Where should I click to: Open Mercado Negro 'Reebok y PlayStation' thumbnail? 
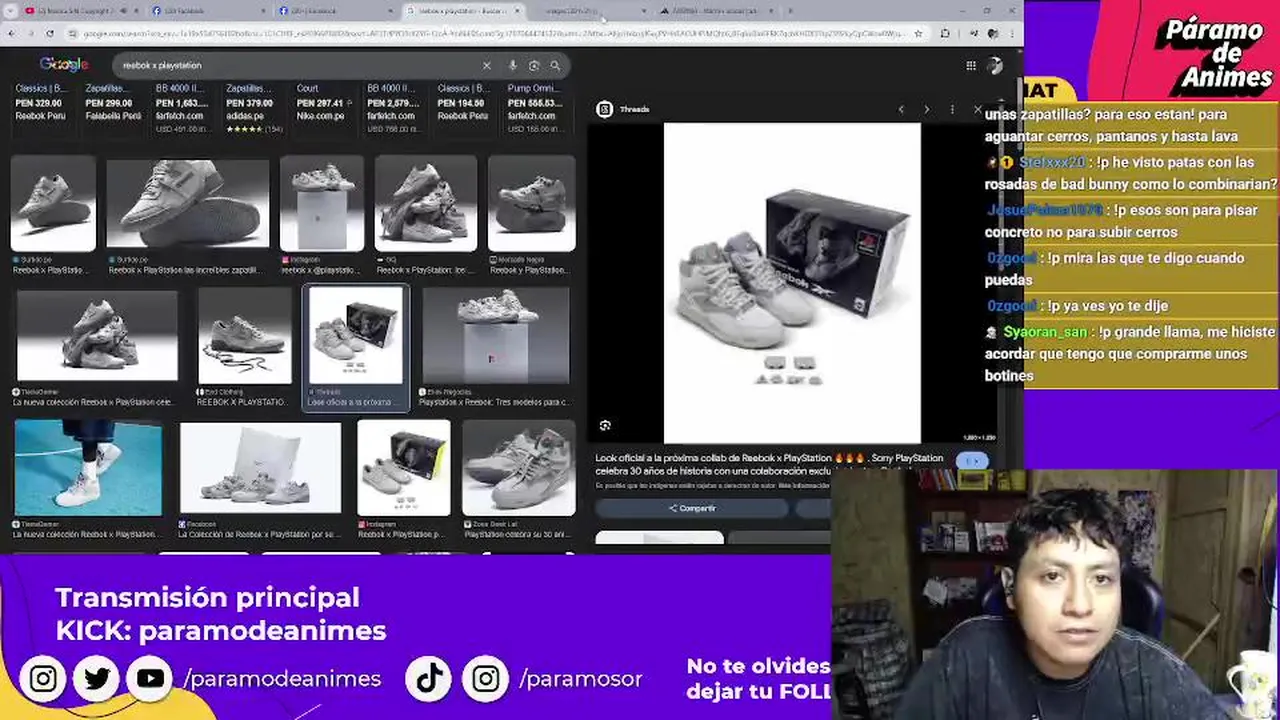click(x=531, y=203)
